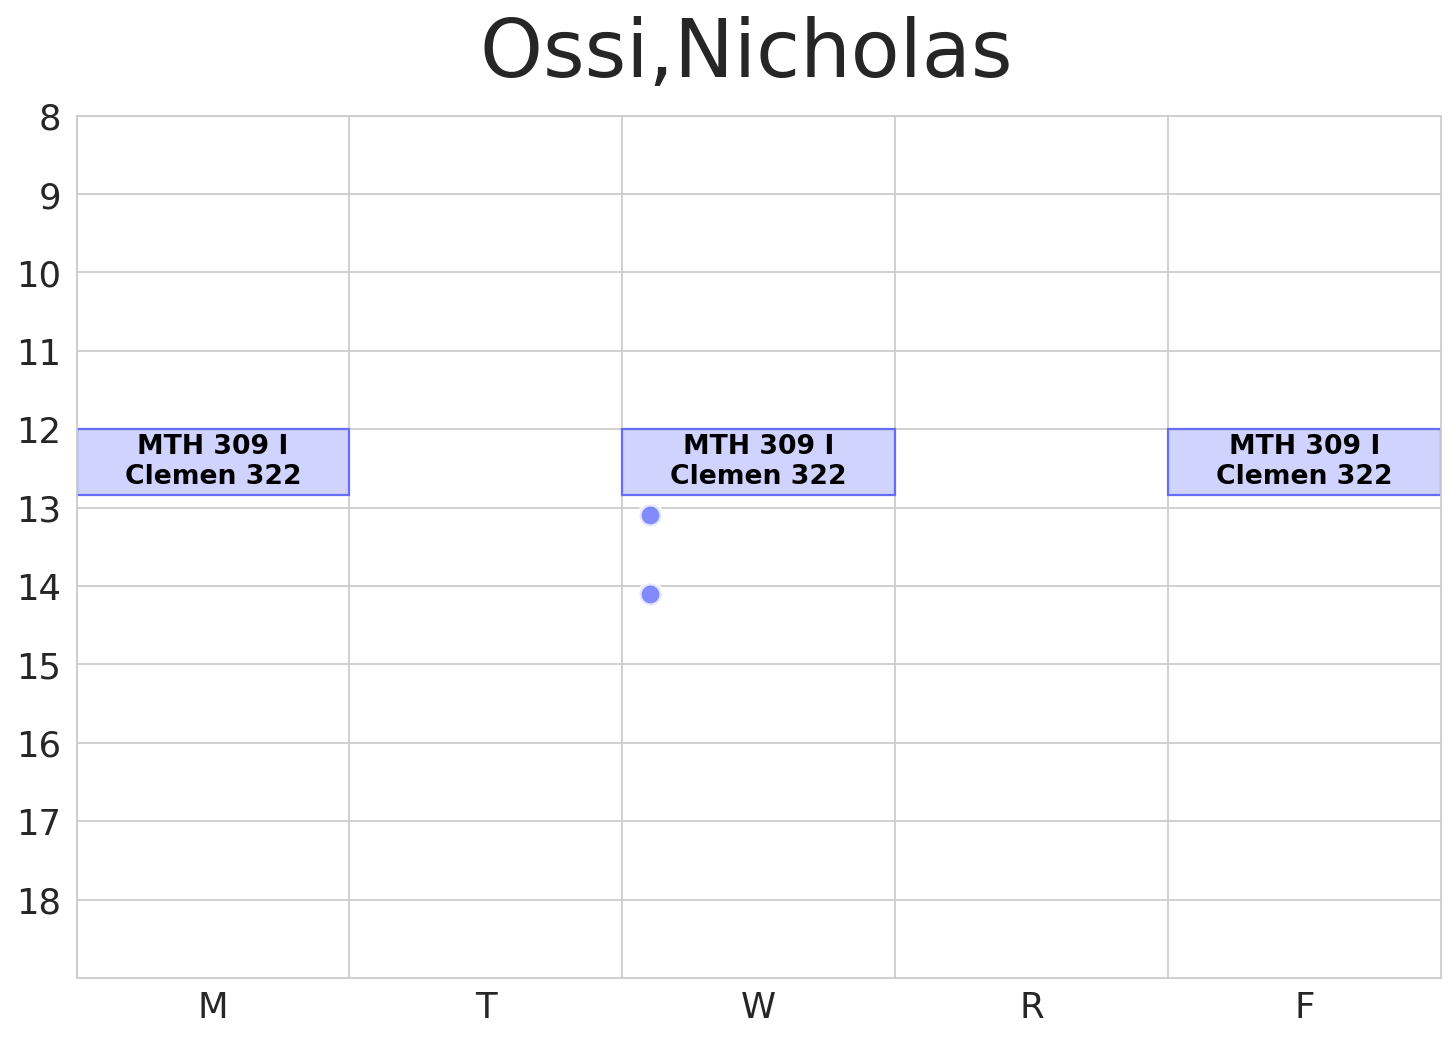Click the 13 hour axis label
1456x1040 pixels.
click(x=40, y=510)
